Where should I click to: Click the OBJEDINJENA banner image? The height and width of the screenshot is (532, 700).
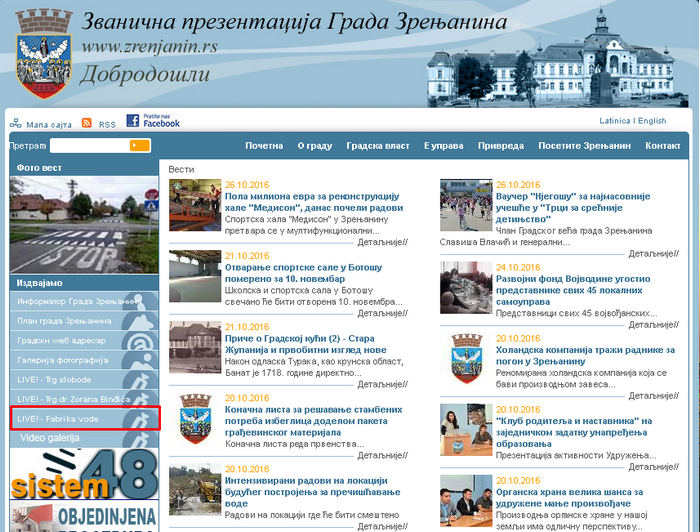pyautogui.click(x=84, y=516)
